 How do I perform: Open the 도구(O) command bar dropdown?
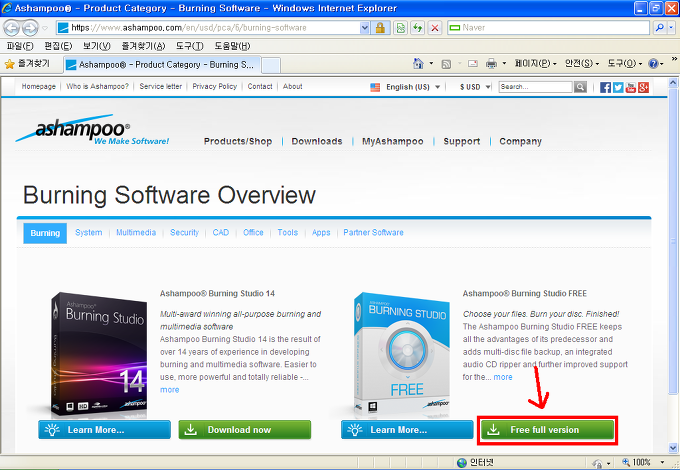(624, 64)
